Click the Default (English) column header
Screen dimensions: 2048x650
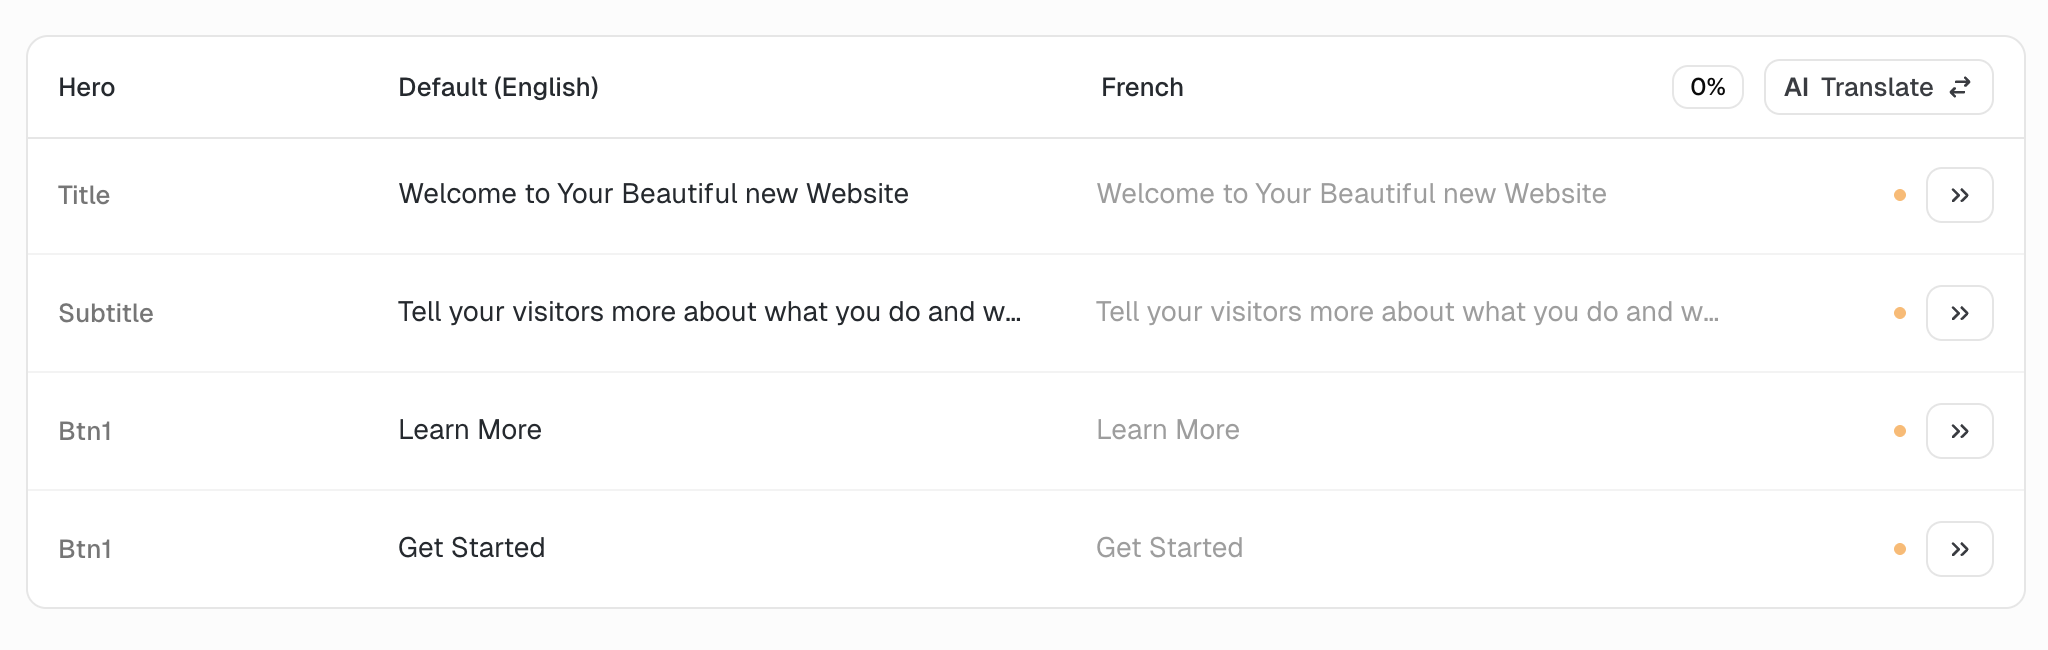(498, 88)
